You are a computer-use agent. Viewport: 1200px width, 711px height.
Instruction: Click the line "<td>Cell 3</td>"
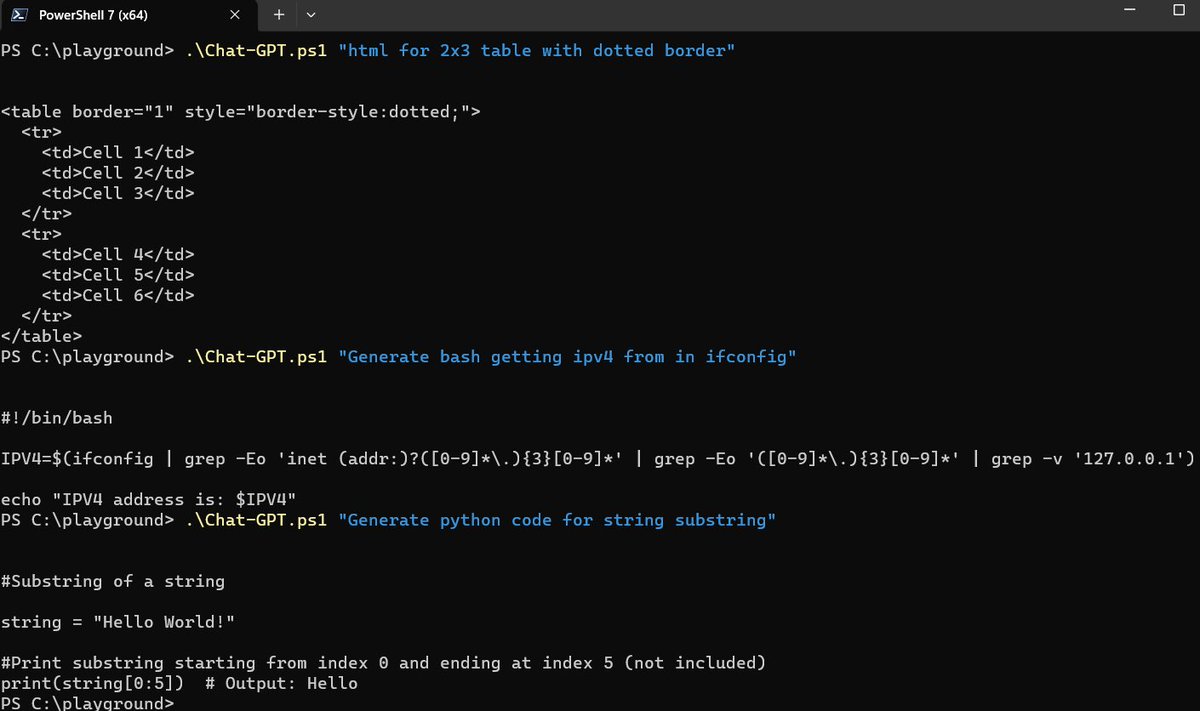click(118, 194)
